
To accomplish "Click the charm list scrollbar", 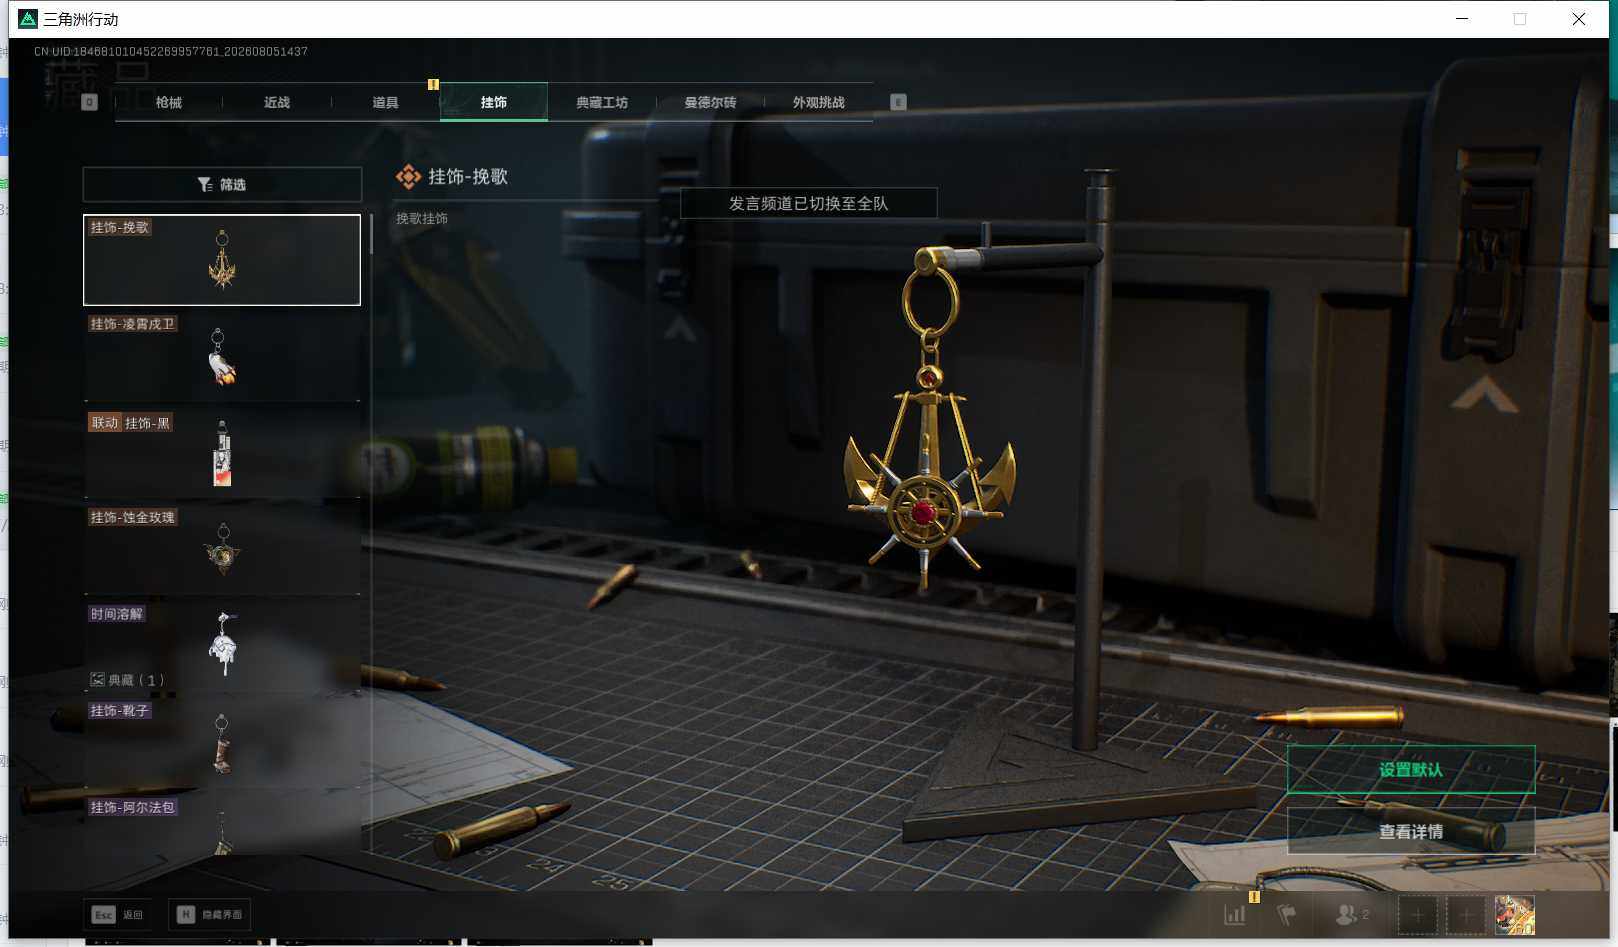I will (x=371, y=234).
